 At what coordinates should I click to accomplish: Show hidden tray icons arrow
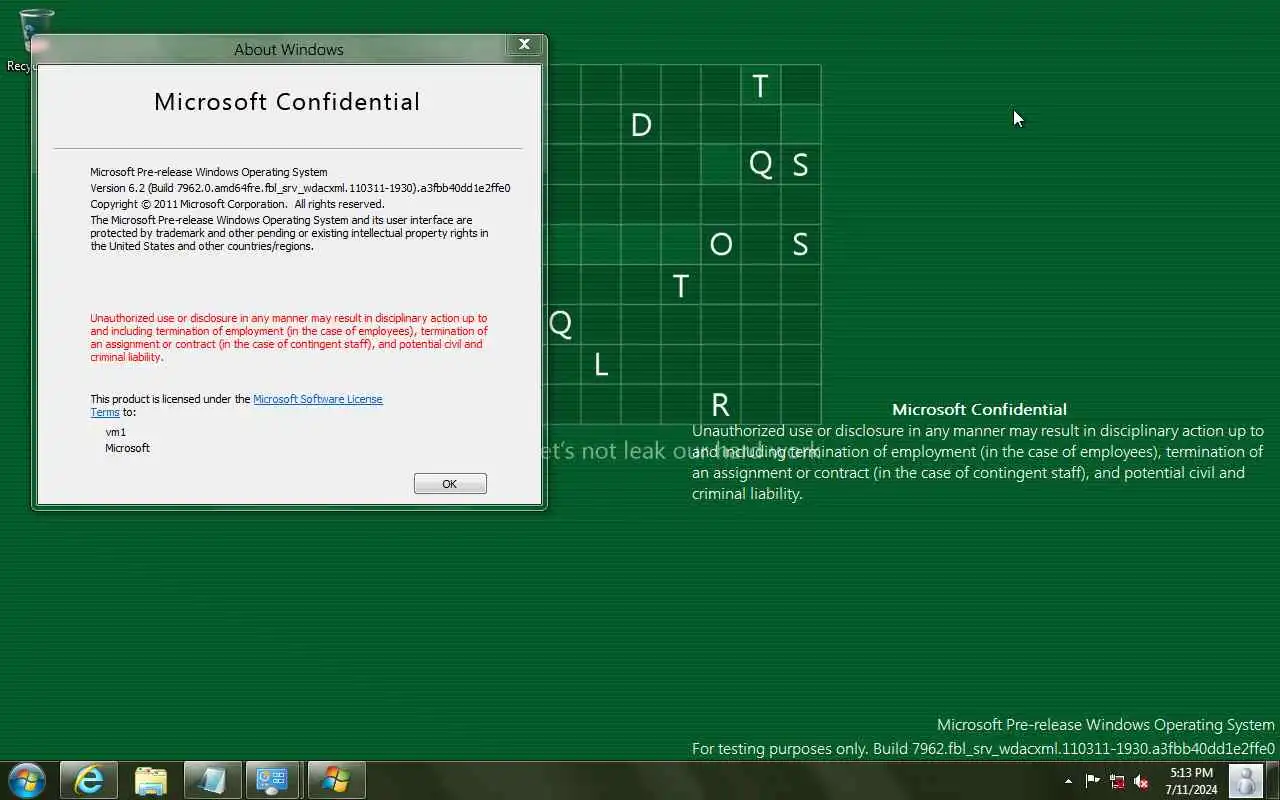tap(1068, 781)
